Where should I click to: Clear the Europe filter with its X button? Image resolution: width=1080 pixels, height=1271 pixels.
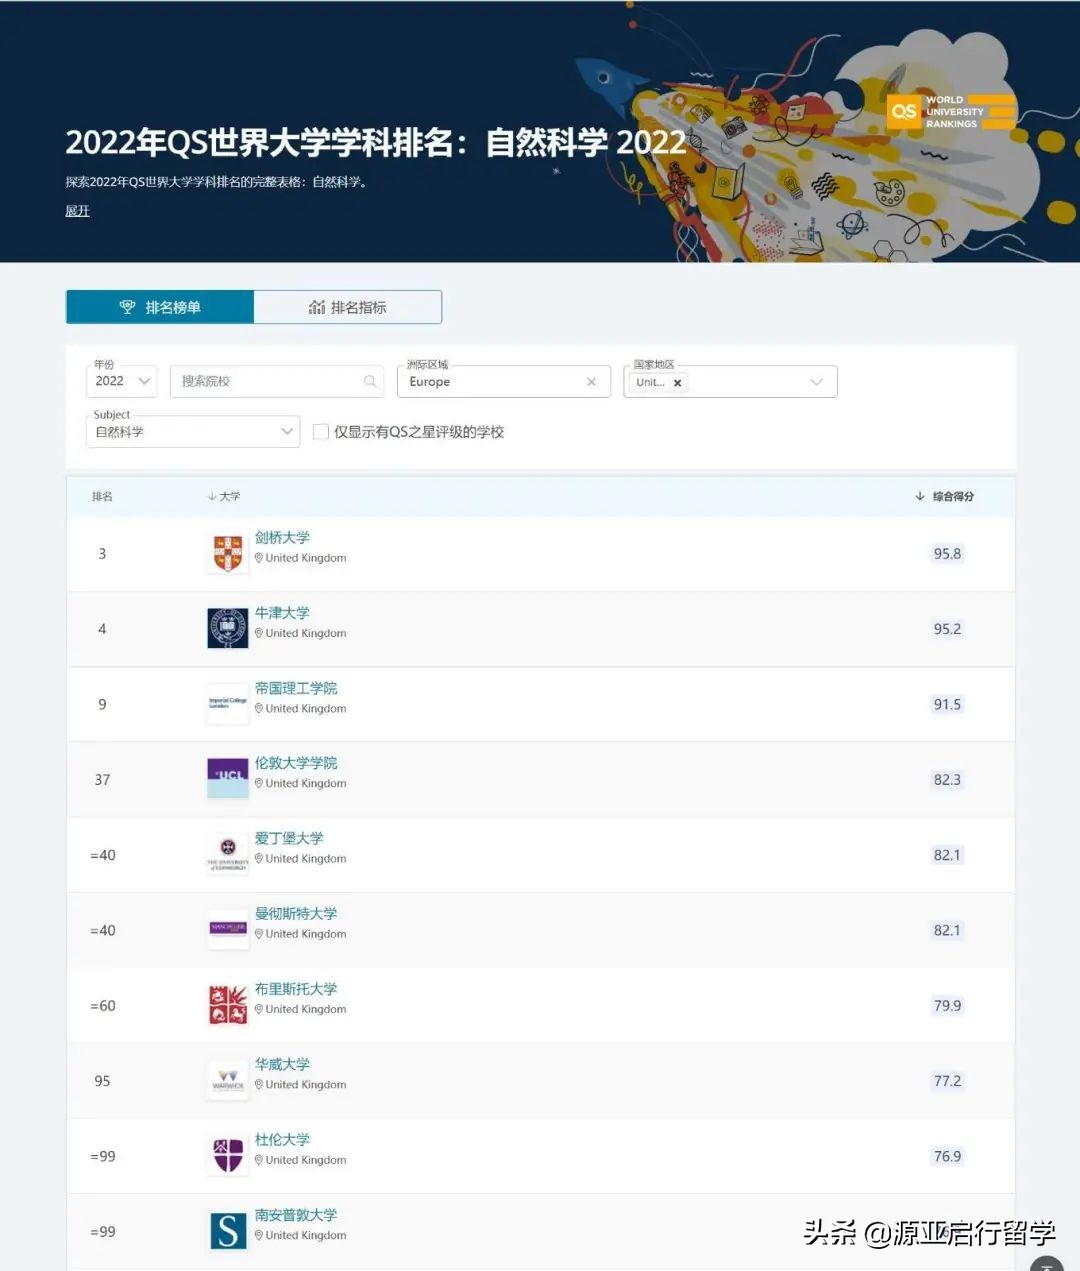coord(591,381)
